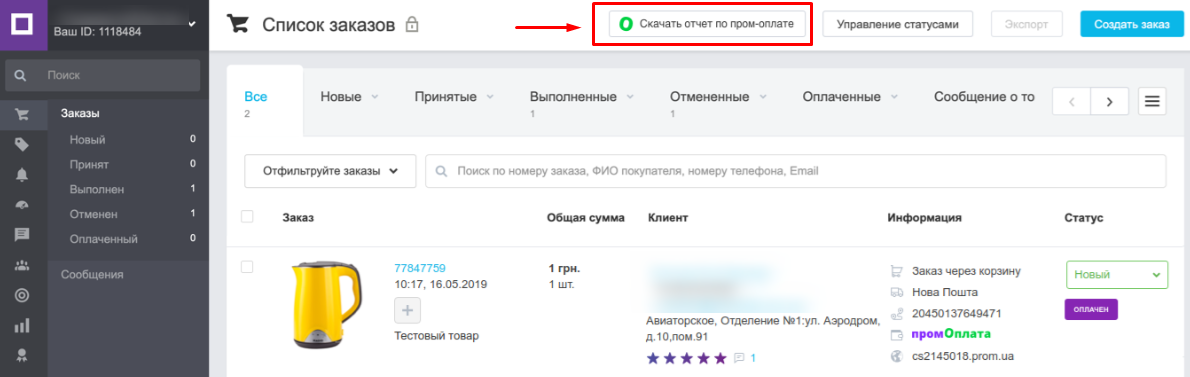Screen dimensions: 1190x377
Task: Click the Заказ через корзину text
Action: 966,271
